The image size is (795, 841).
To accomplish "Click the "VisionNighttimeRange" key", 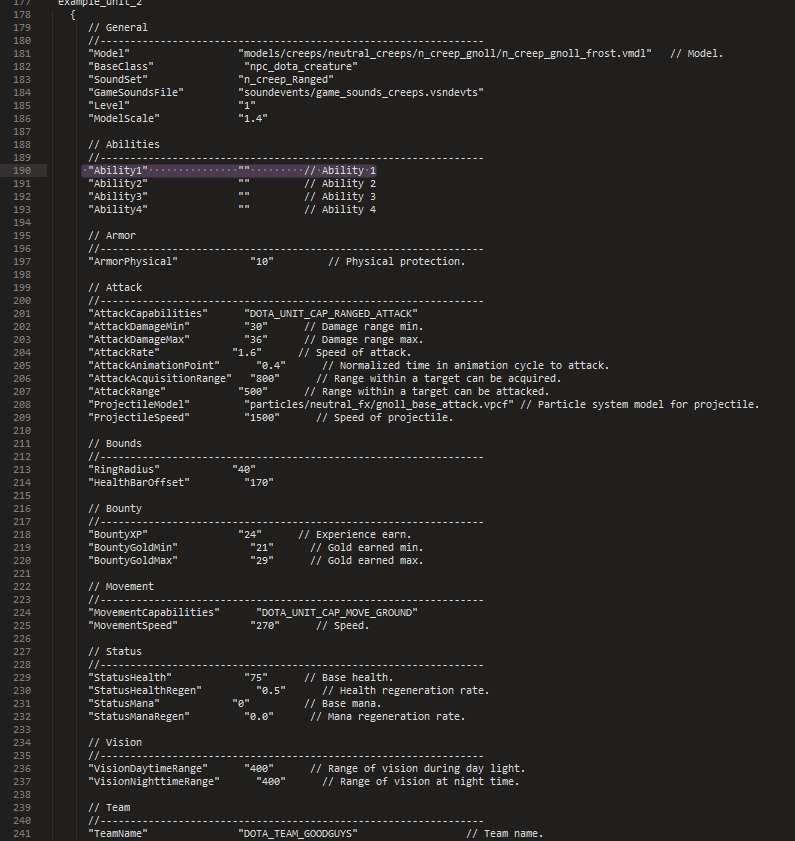I will click(x=154, y=782).
